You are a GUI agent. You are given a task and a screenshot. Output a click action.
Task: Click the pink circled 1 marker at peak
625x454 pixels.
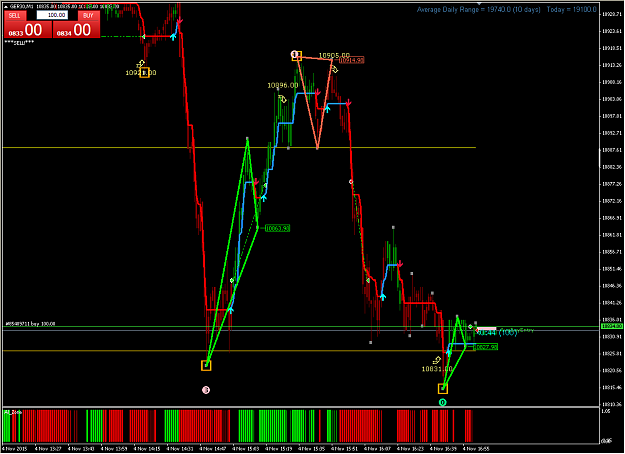click(x=294, y=53)
